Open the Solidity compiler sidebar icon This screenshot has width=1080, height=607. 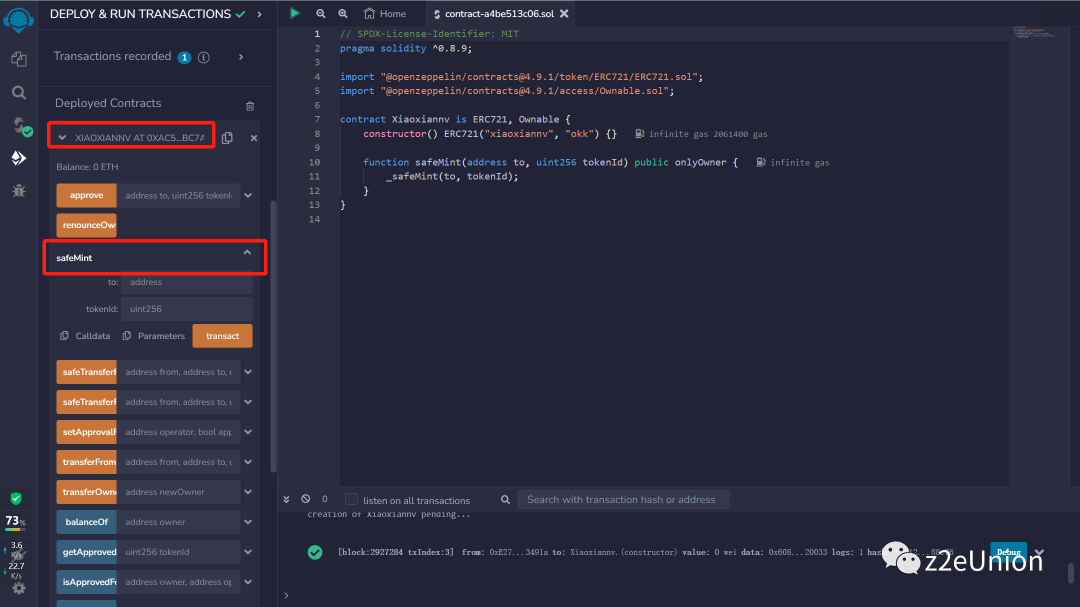point(18,125)
